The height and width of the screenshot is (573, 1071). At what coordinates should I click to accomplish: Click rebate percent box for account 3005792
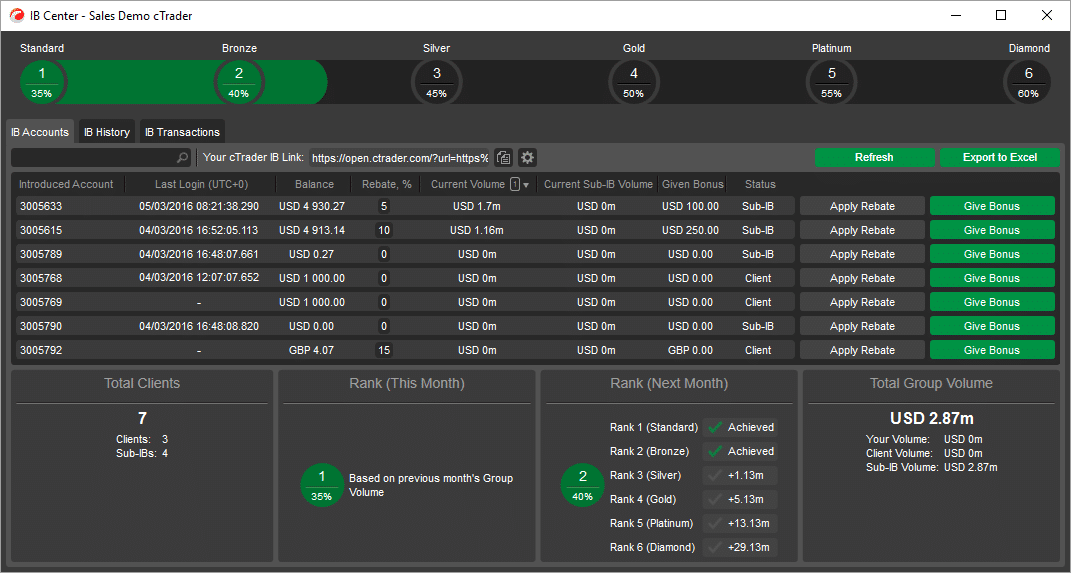click(x=383, y=350)
